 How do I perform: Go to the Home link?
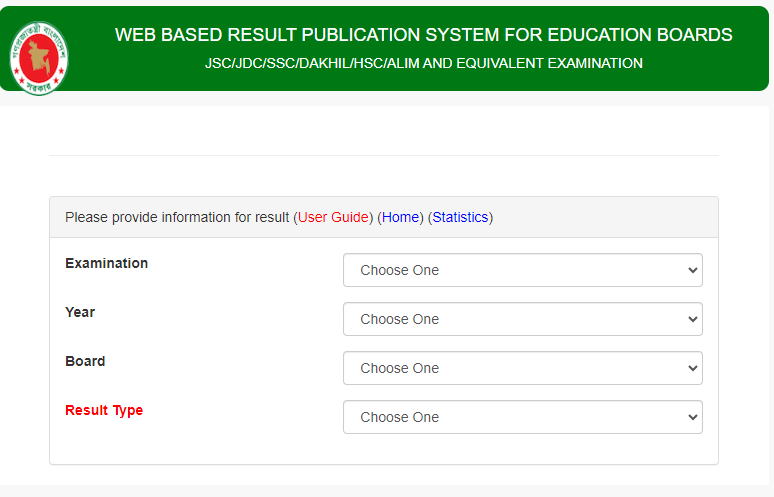(x=401, y=217)
